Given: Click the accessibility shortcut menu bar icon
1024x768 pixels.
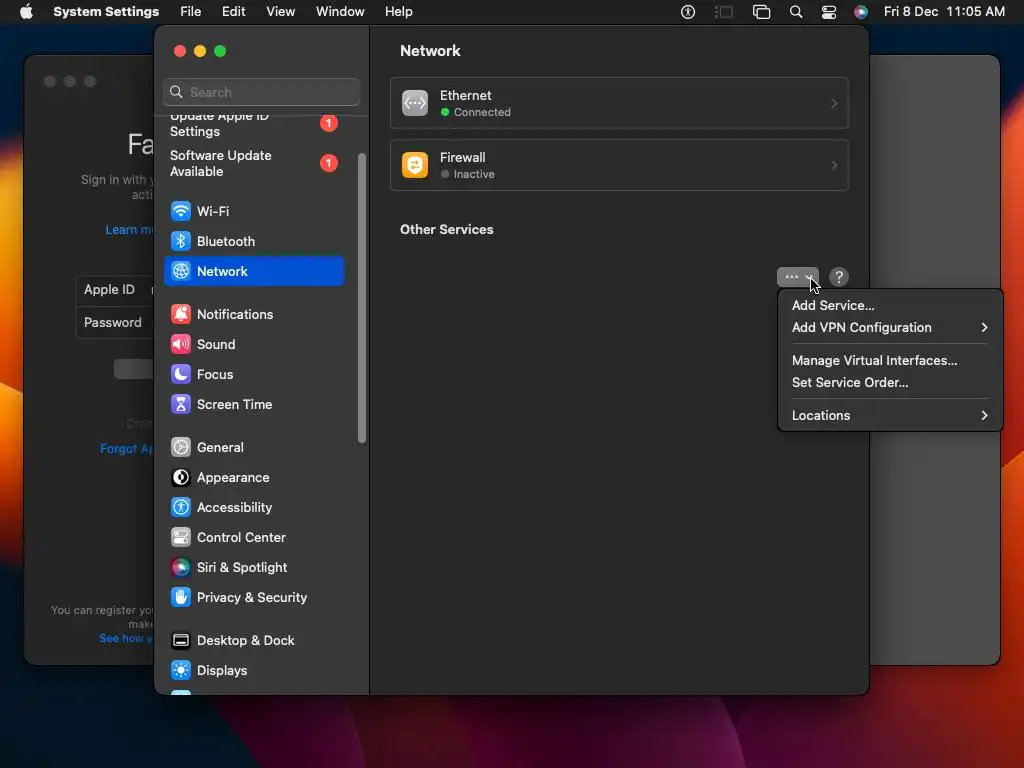Looking at the screenshot, I should click(x=688, y=12).
